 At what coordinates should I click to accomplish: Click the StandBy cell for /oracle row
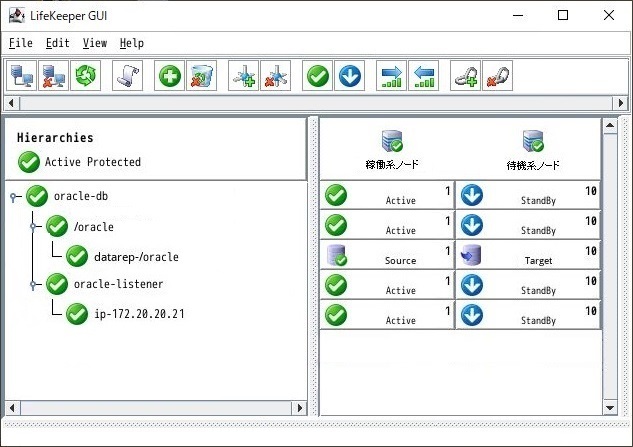[x=528, y=225]
